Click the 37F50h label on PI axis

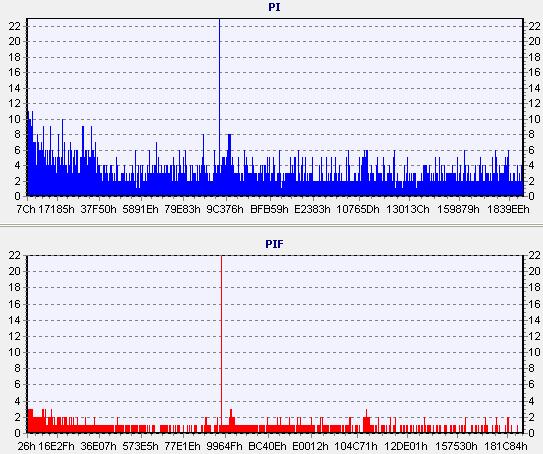tap(98, 209)
